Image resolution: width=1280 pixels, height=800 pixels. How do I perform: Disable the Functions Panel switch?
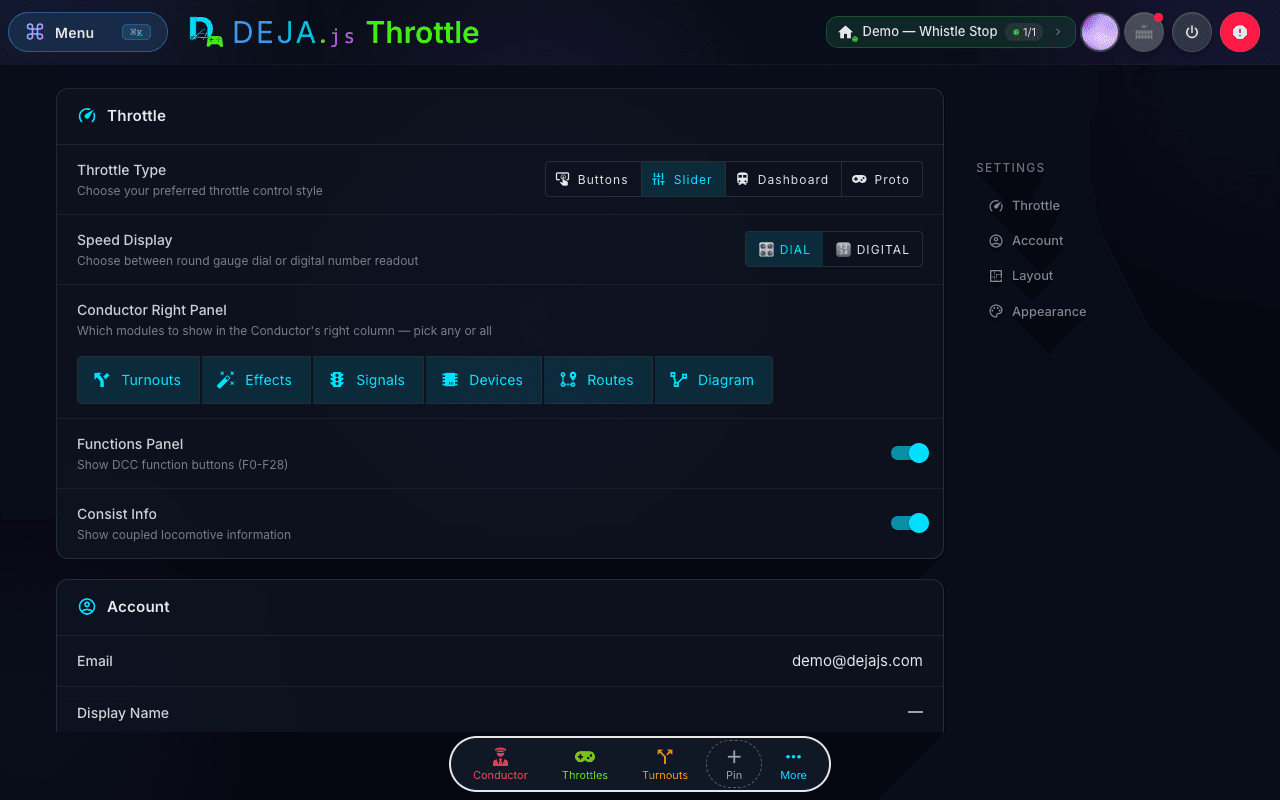tap(910, 453)
